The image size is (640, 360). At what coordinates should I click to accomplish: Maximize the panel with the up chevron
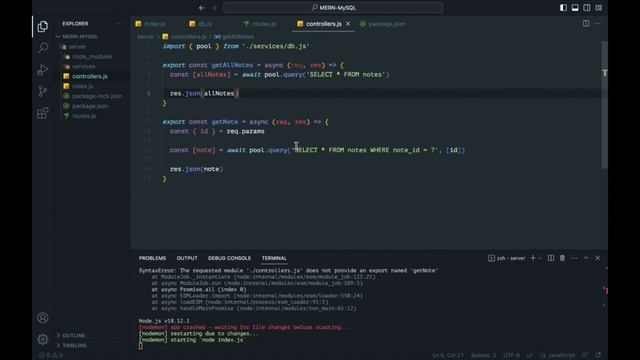pos(586,258)
